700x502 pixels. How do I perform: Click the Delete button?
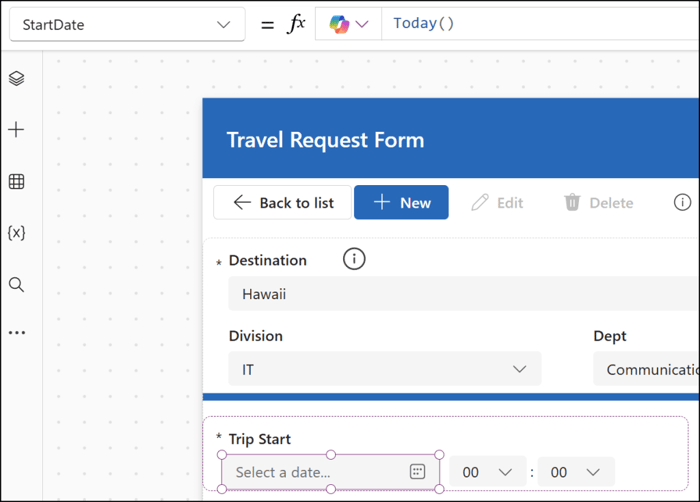pyautogui.click(x=598, y=202)
